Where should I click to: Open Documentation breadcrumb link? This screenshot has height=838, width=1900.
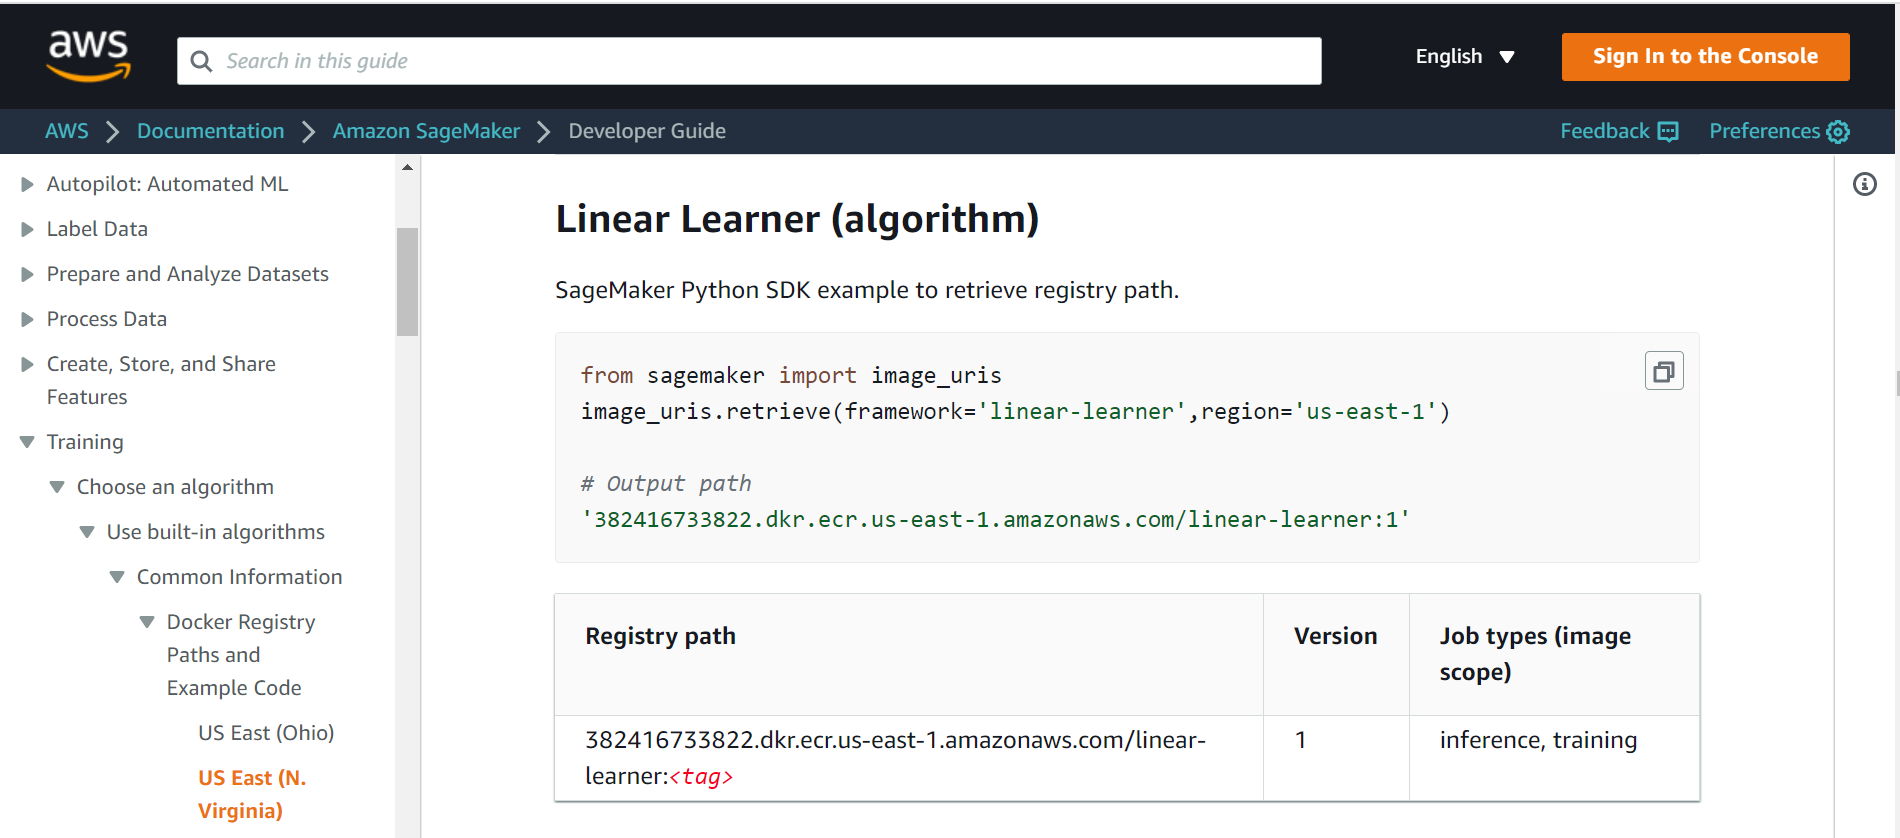pos(210,131)
